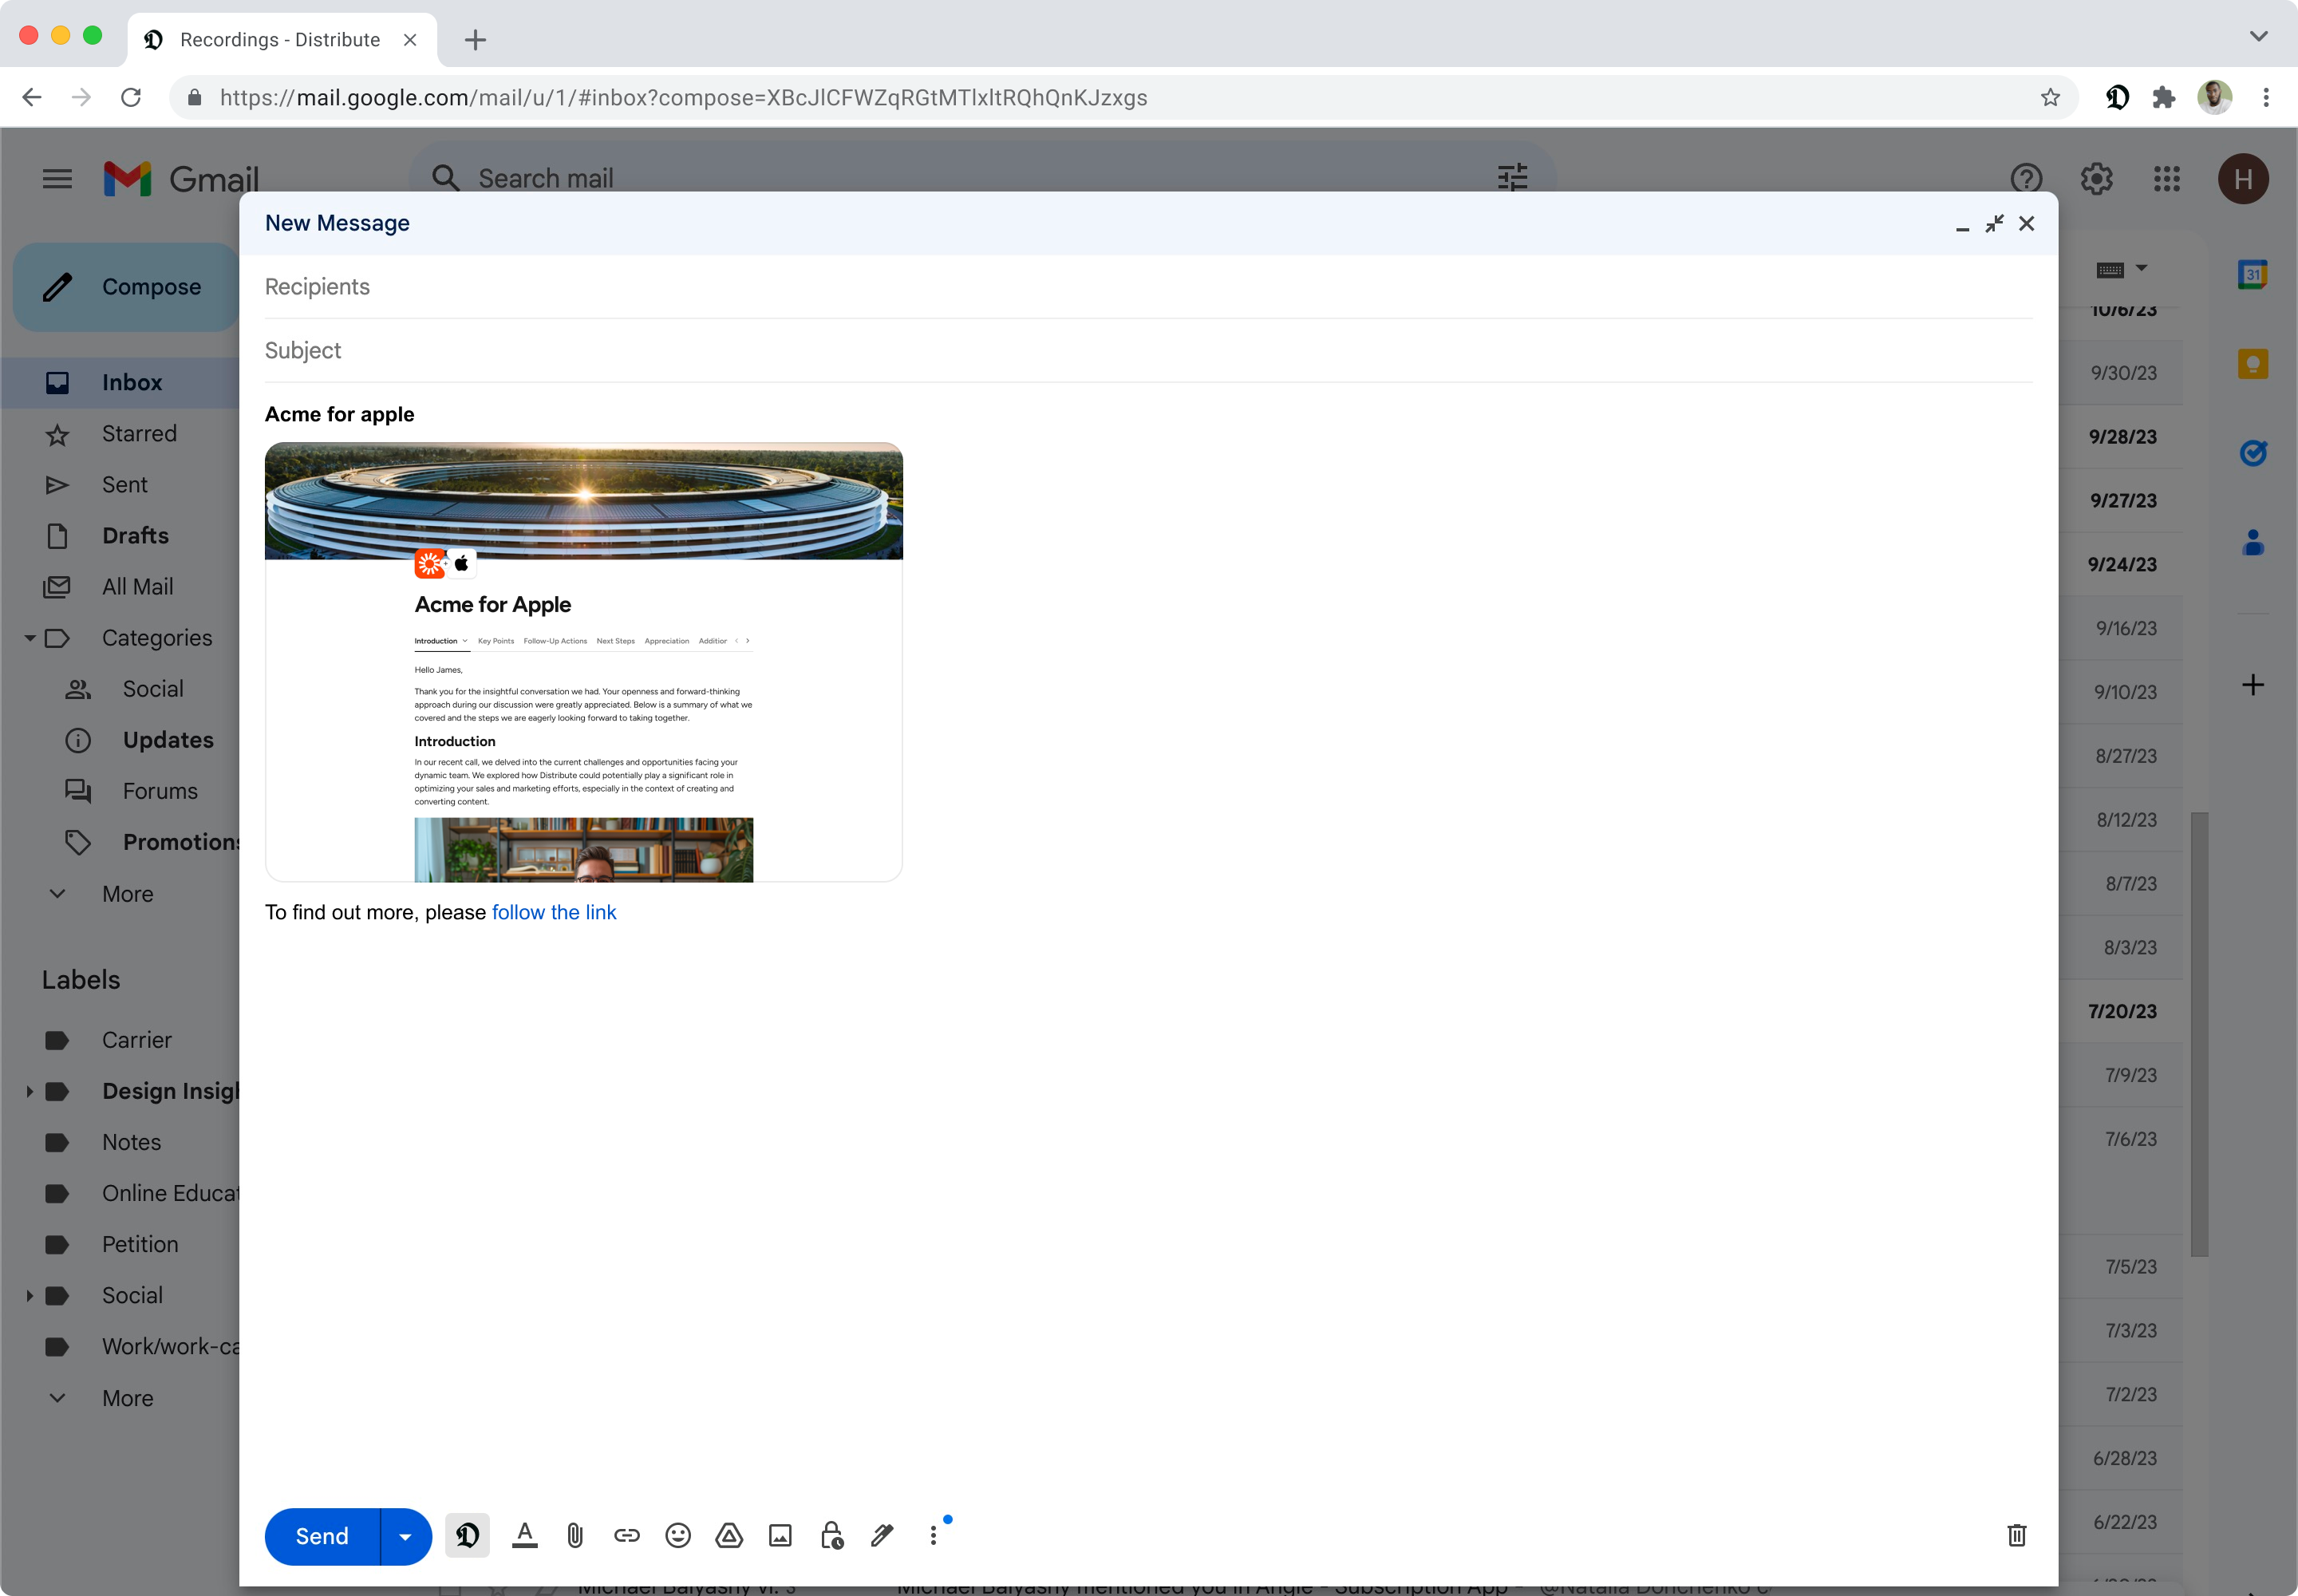Toggle confidential mode lock icon
Viewport: 2298px width, 1596px height.
pos(832,1535)
